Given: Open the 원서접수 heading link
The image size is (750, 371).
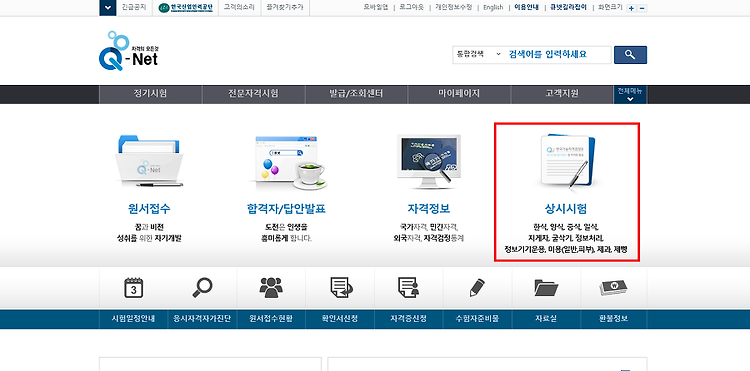Looking at the screenshot, I should tap(149, 209).
